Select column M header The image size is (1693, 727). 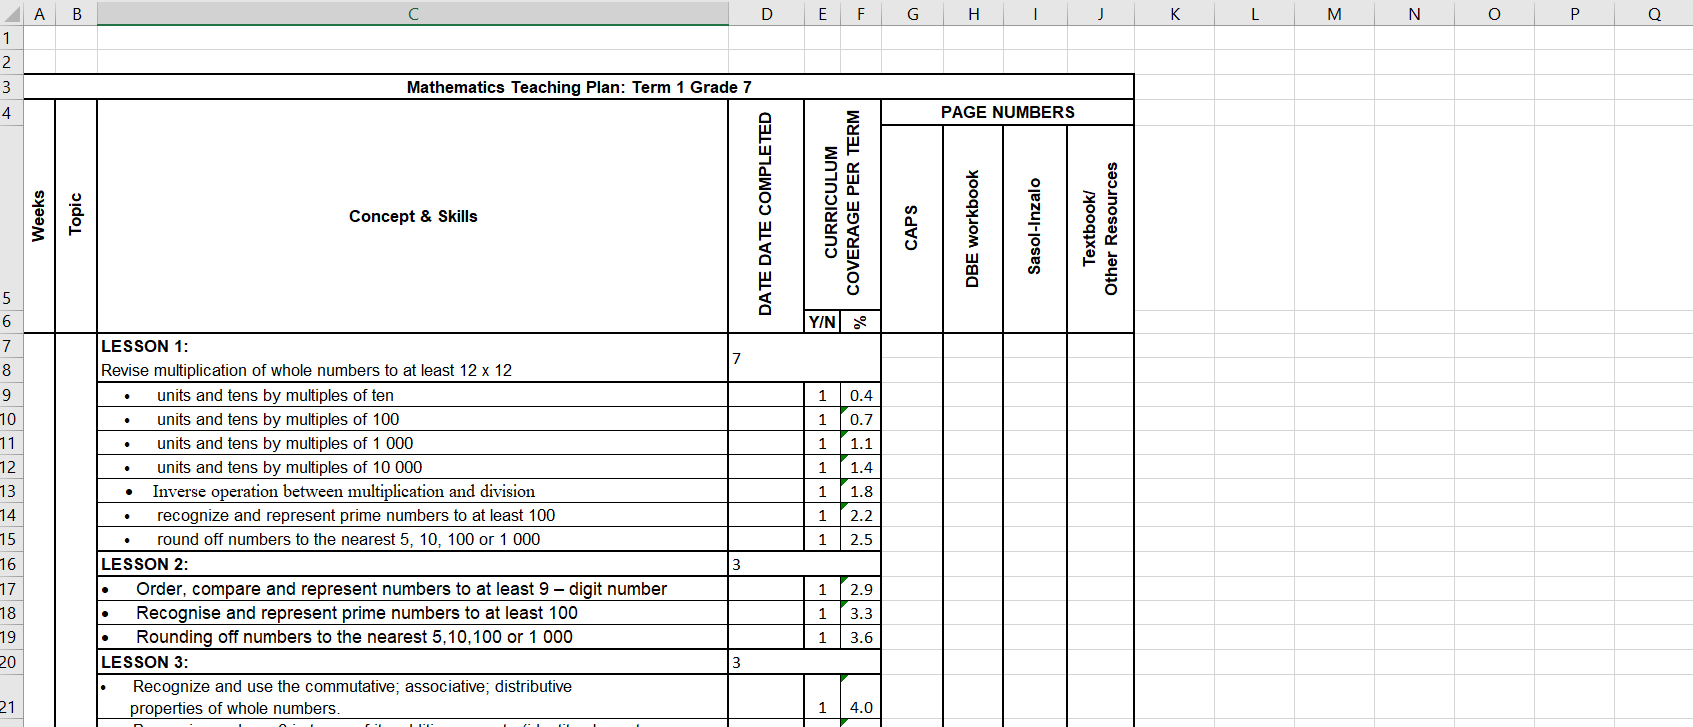(1334, 13)
